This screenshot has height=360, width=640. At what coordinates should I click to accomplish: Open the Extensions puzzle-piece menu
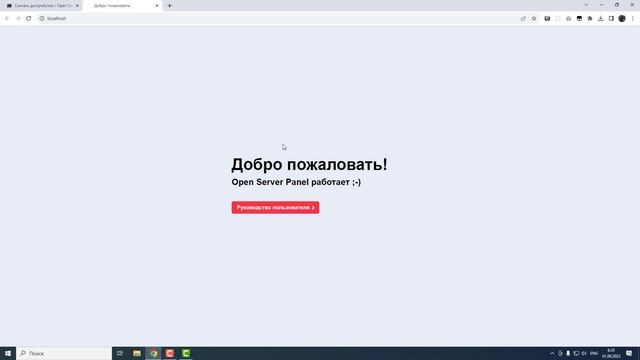pos(590,18)
